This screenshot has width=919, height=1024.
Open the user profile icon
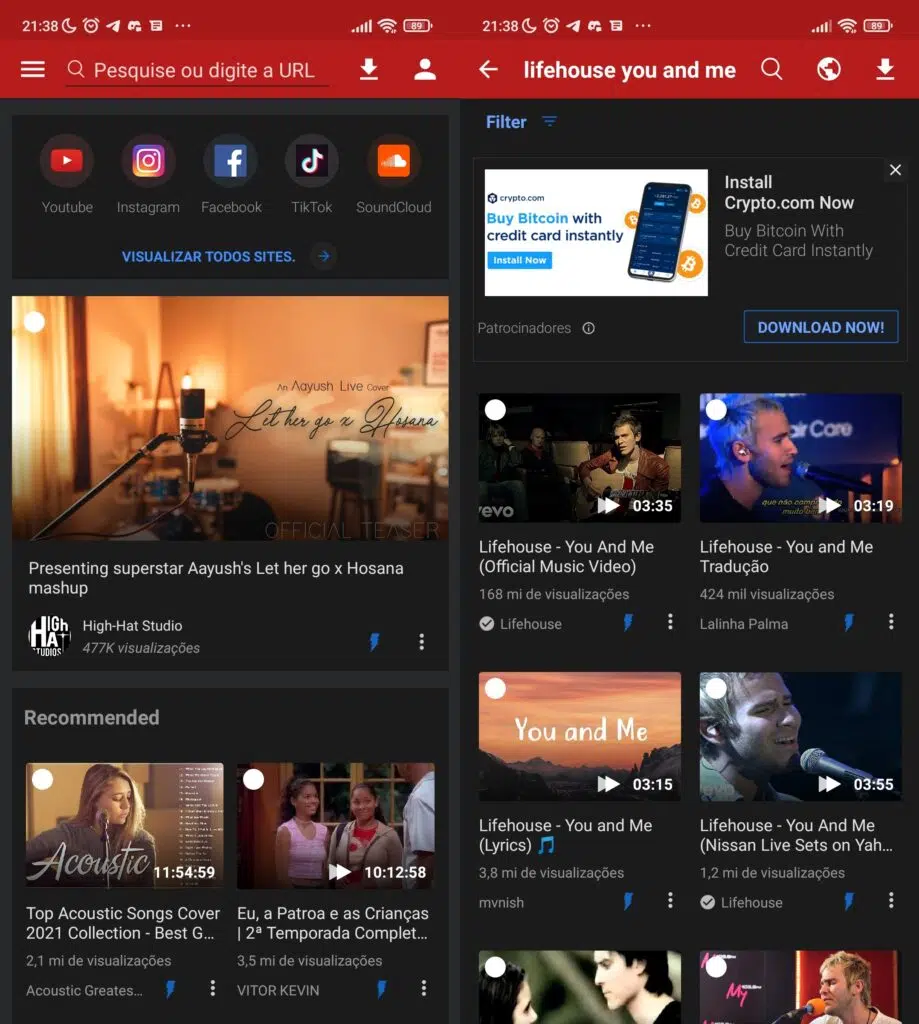(x=424, y=70)
